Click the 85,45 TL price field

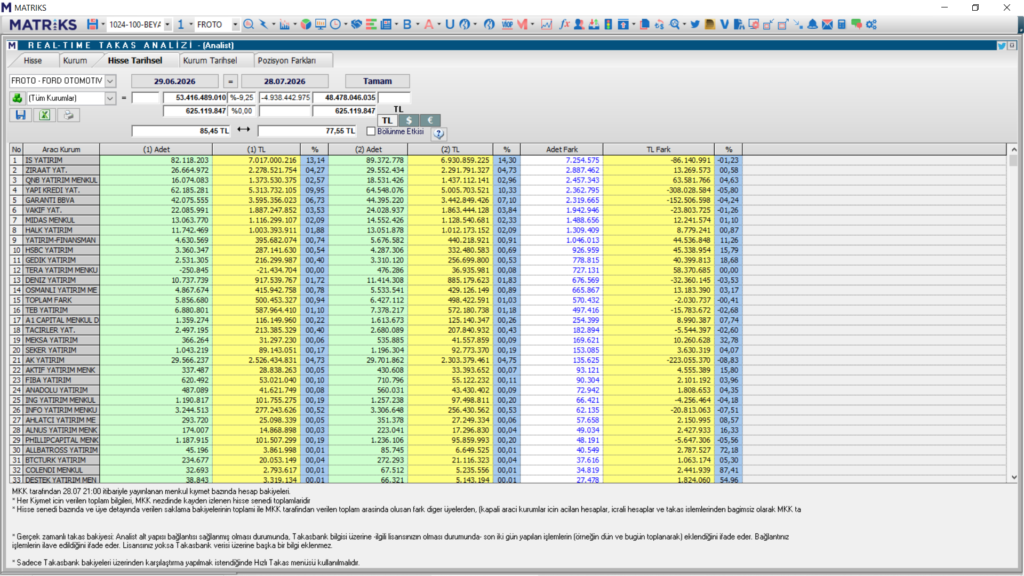(x=181, y=131)
